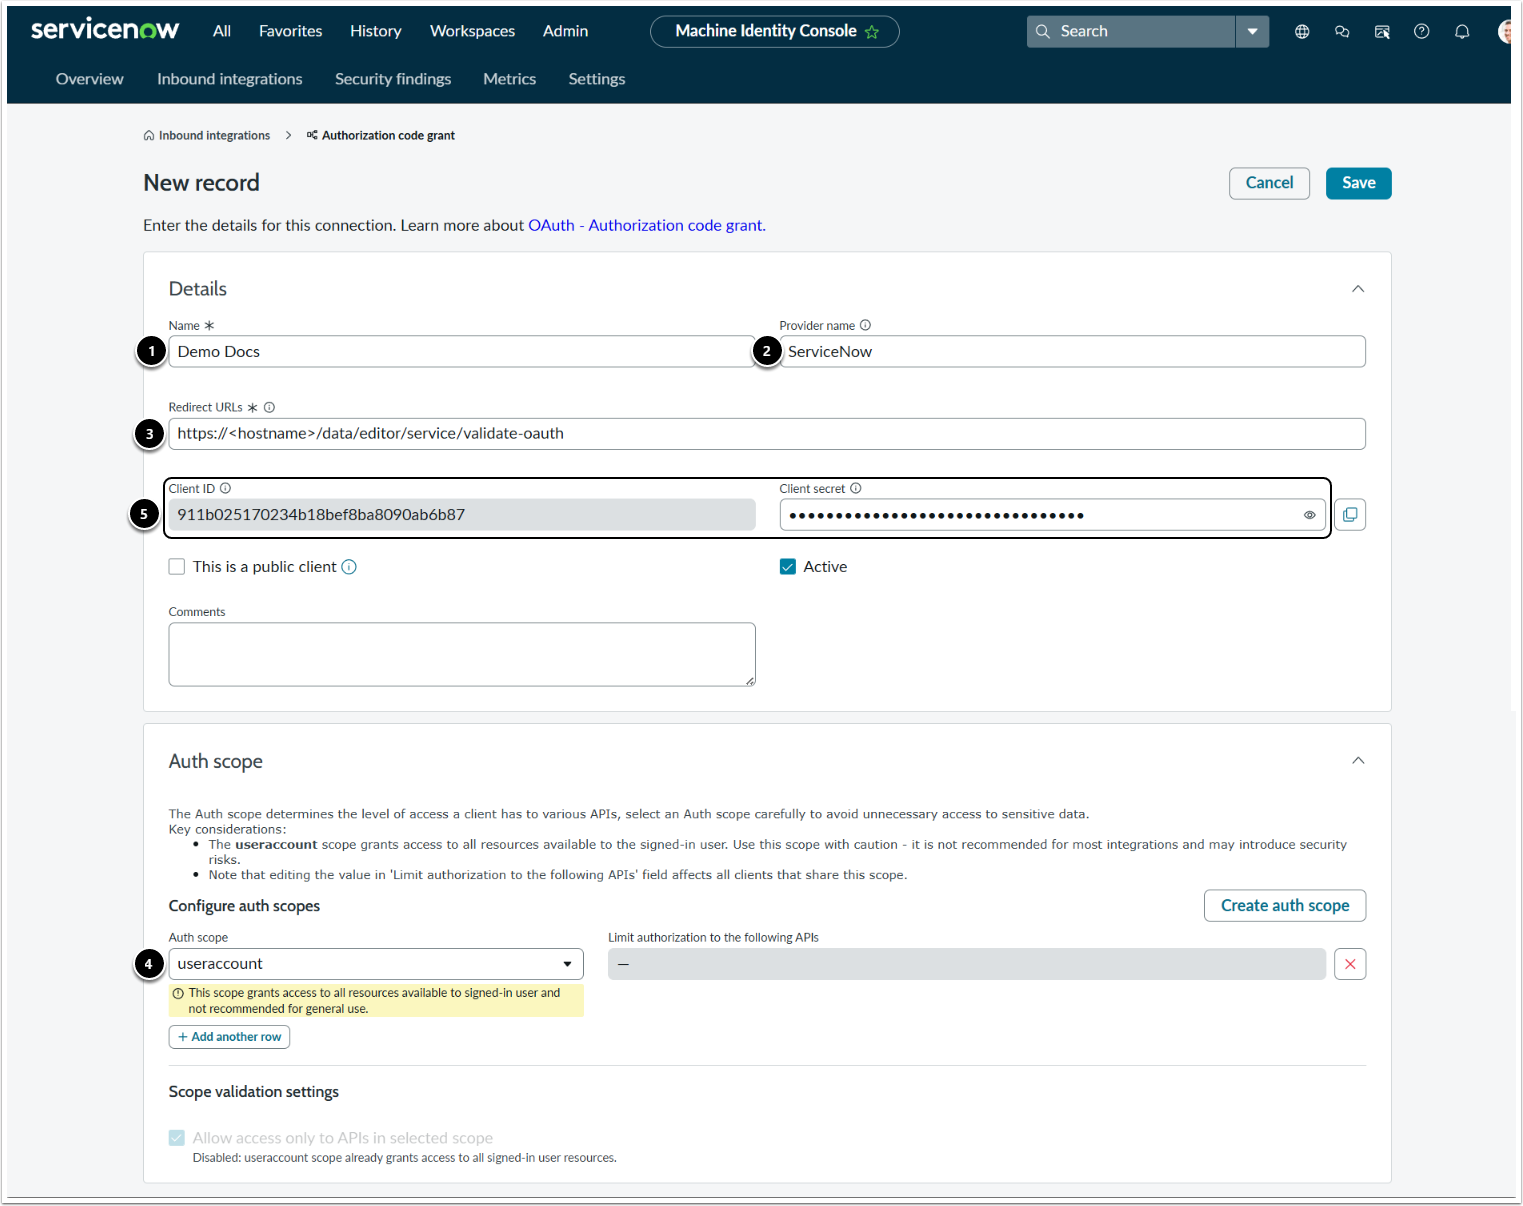1523x1206 pixels.
Task: Reveal client secret using the eye icon
Action: [1309, 515]
